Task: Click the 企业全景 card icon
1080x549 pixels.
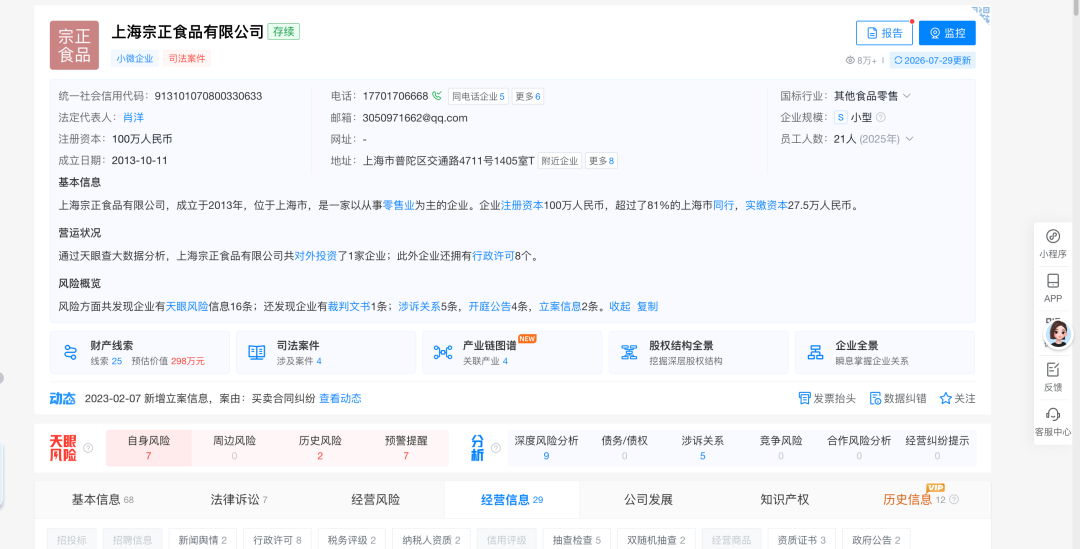Action: [816, 353]
